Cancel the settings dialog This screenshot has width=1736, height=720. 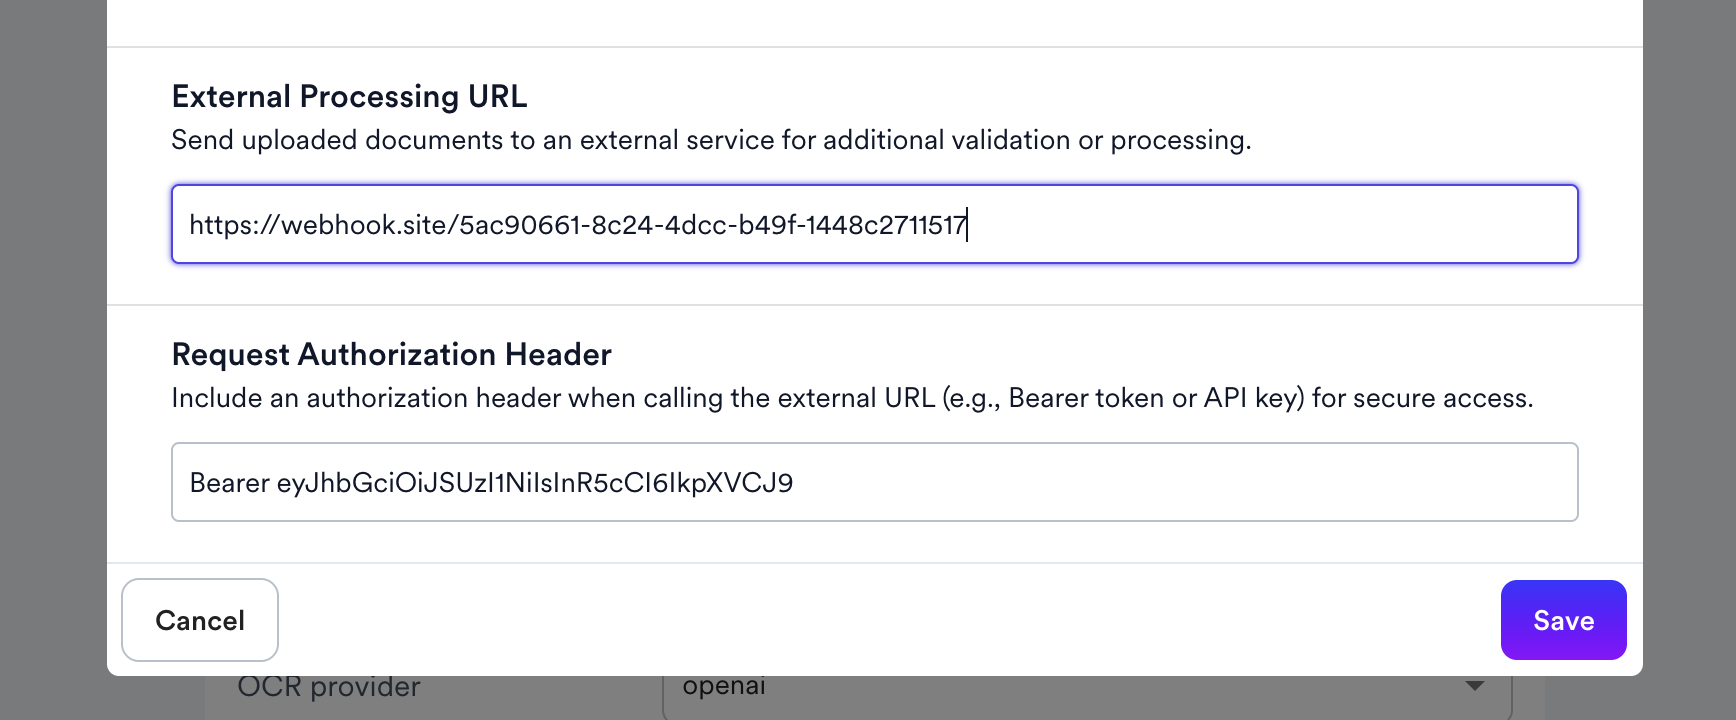[x=200, y=620]
